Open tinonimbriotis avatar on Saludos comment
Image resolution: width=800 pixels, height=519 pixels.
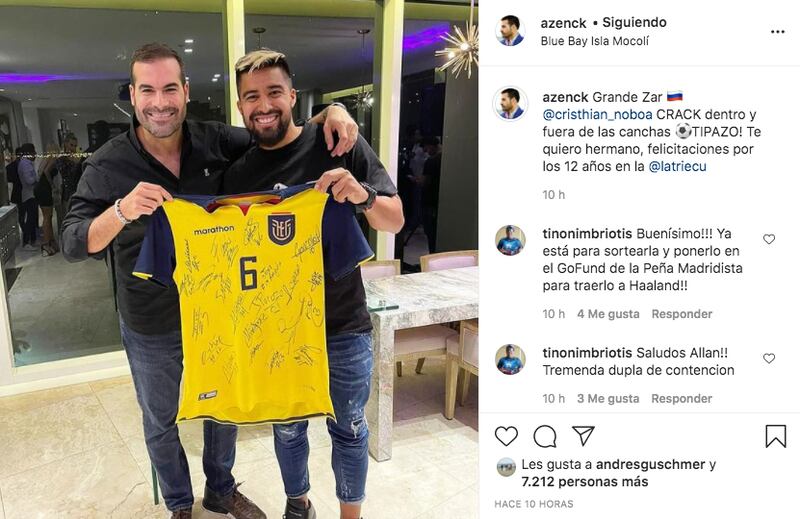pos(510,360)
